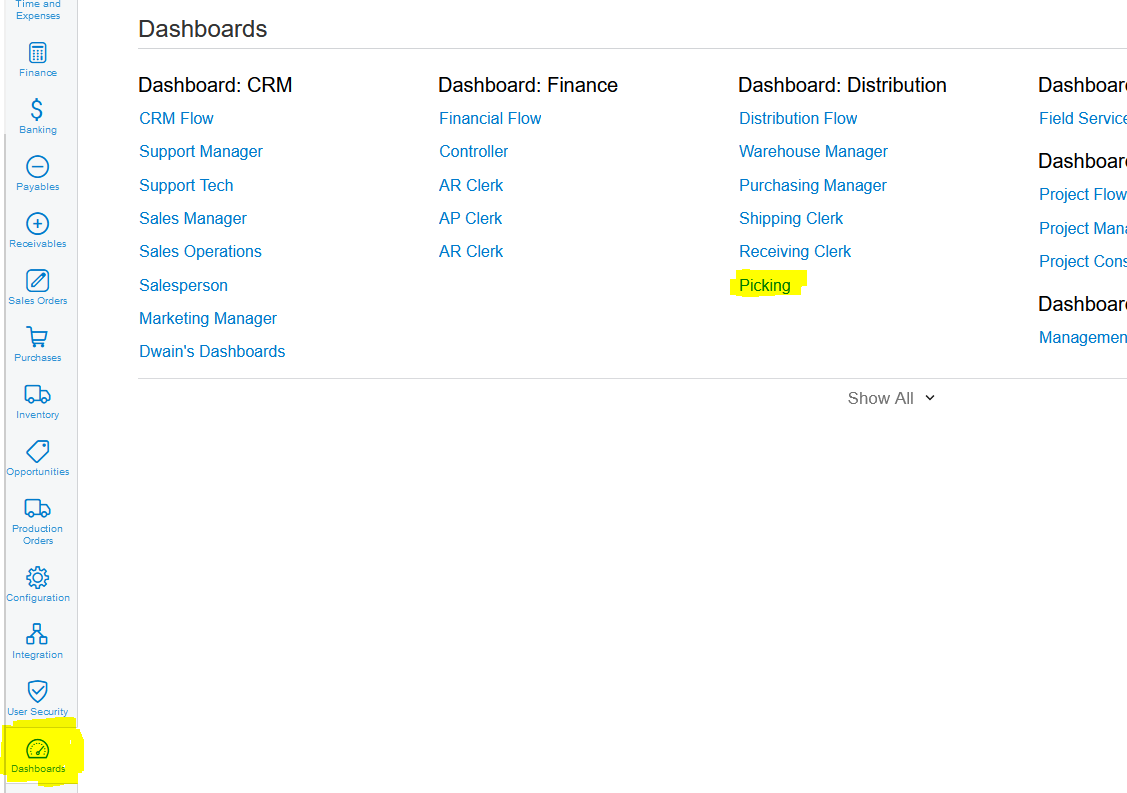Expand the Show All dropdown
The image size is (1127, 793).
[891, 398]
